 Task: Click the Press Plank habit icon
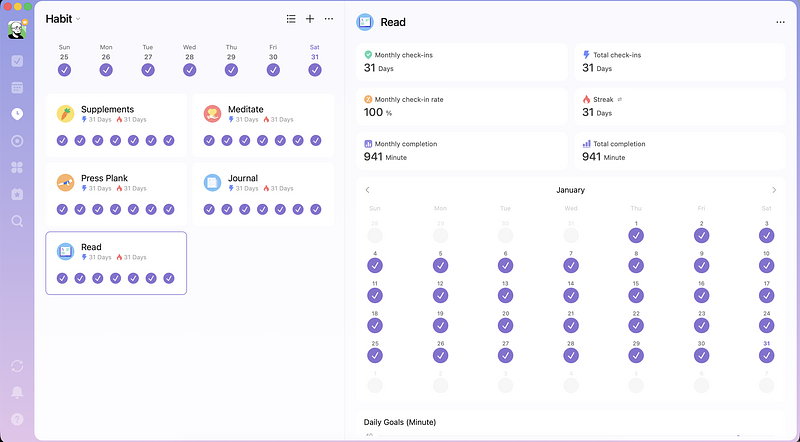[x=65, y=183]
